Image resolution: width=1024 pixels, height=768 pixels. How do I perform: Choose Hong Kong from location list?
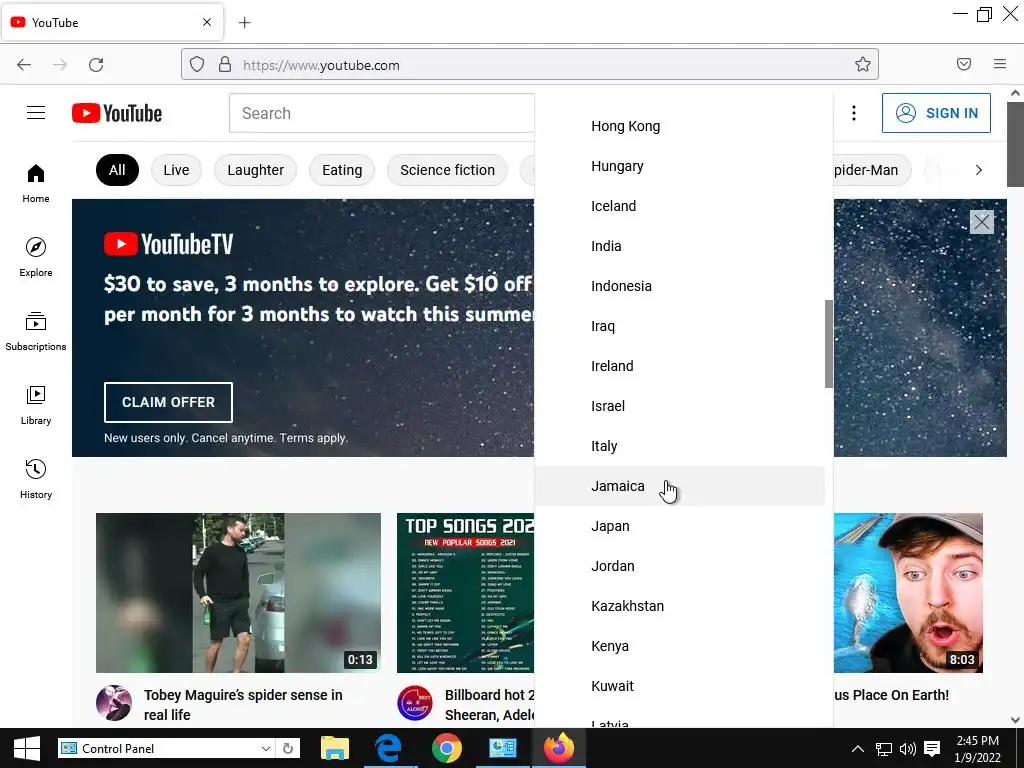(680, 126)
